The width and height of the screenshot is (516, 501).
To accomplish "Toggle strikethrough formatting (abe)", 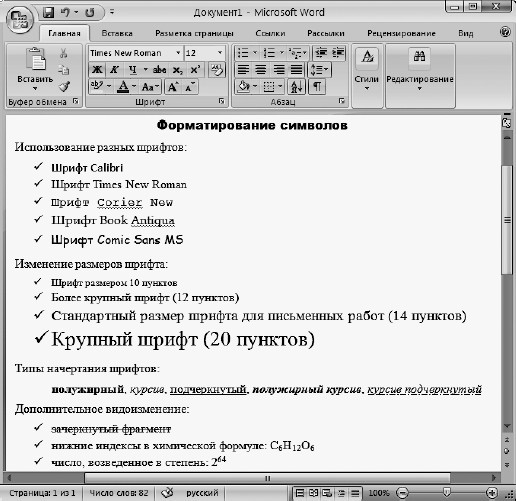I will [x=159, y=70].
